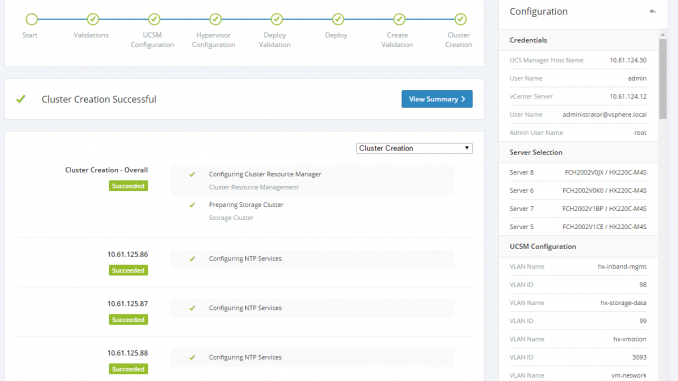Viewport: 678px width, 381px height.
Task: Click the node address 10.61.125.88
Action: (x=128, y=353)
